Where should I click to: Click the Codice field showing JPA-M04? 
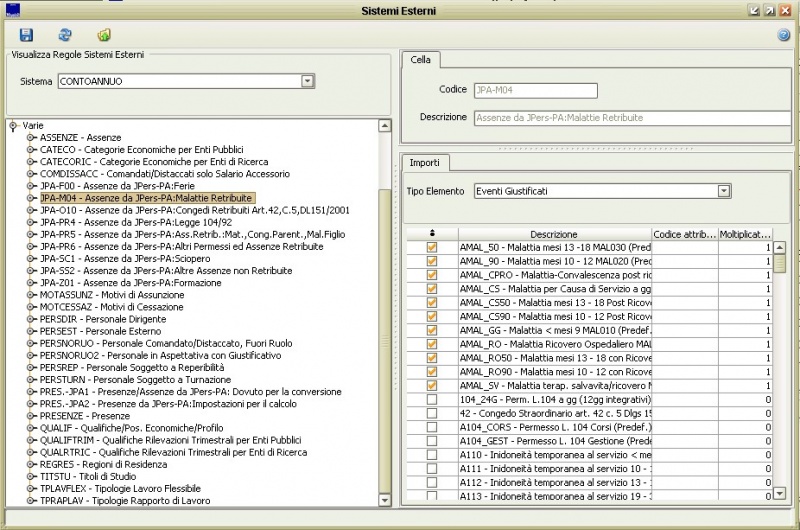534,90
